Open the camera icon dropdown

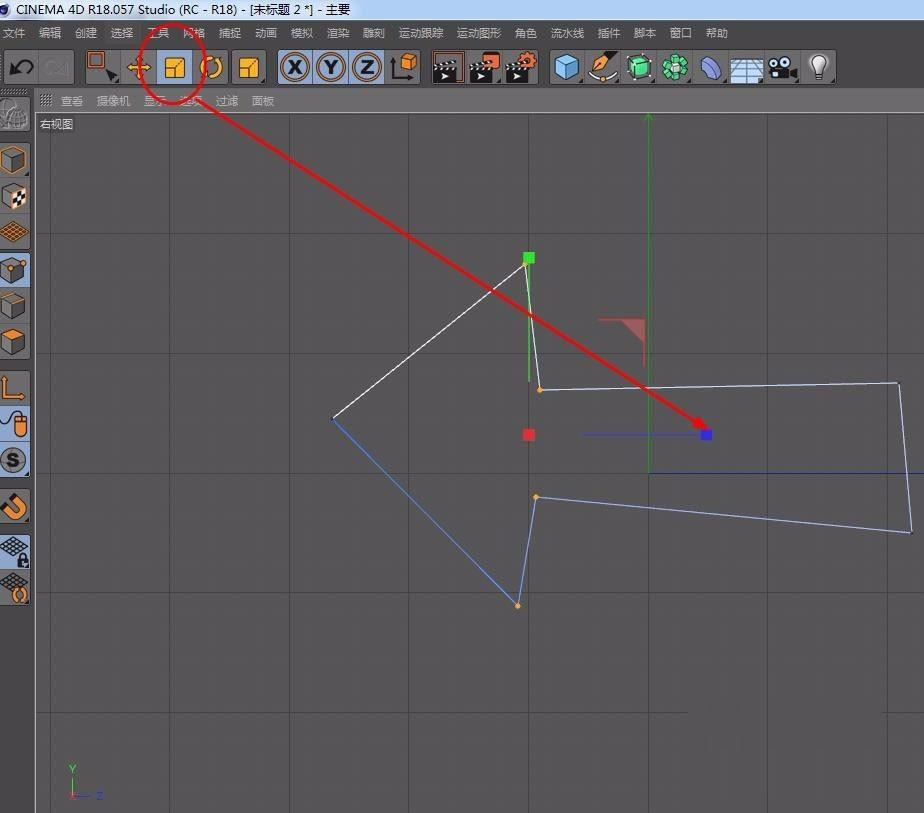click(x=782, y=67)
